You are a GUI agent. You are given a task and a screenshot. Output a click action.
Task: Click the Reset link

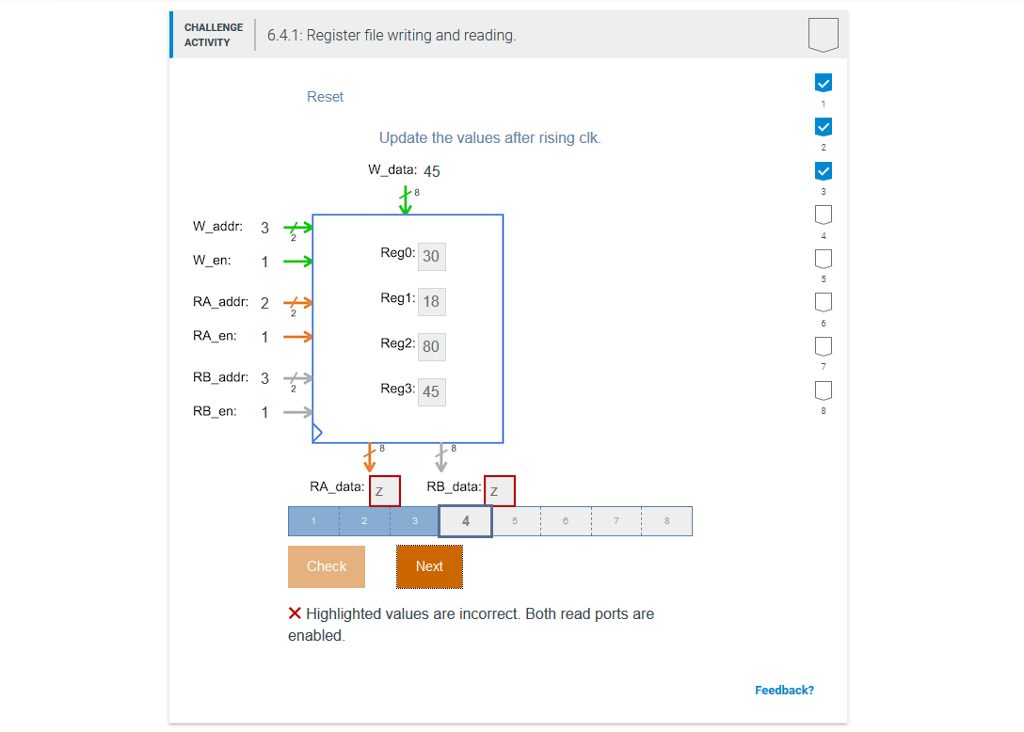[325, 96]
